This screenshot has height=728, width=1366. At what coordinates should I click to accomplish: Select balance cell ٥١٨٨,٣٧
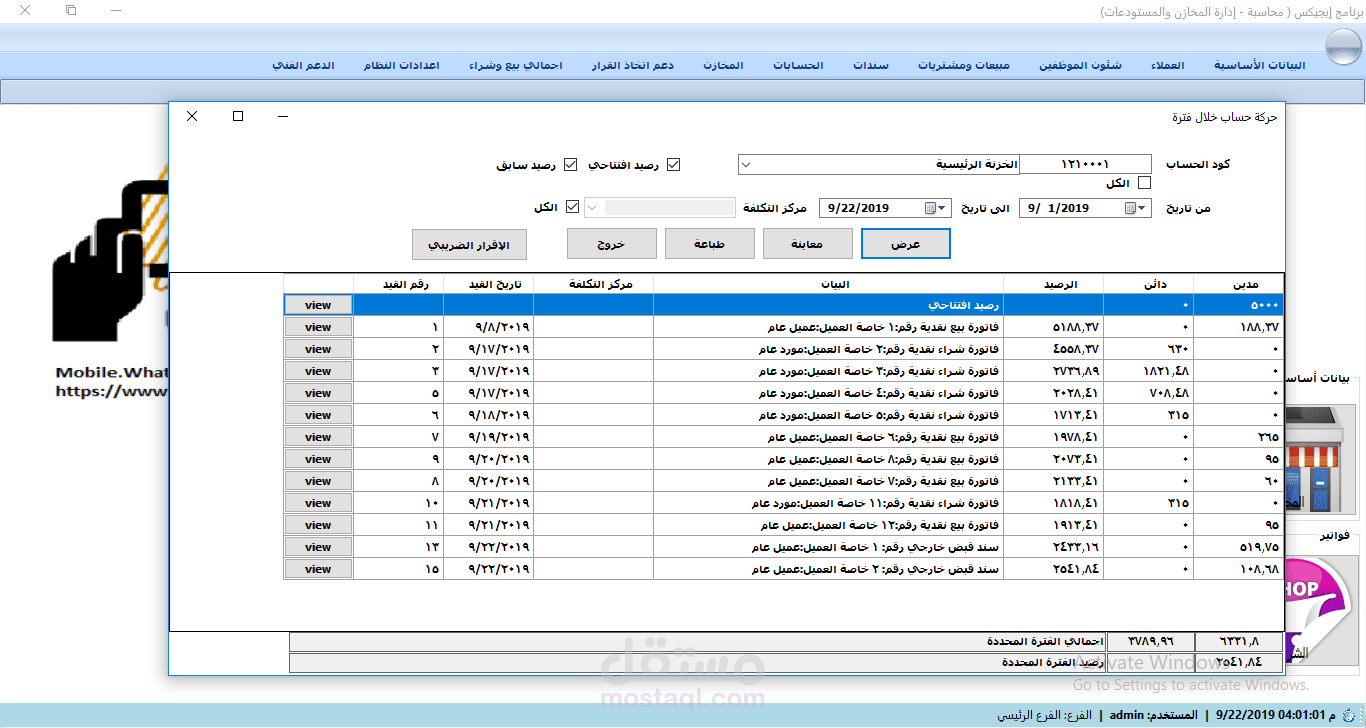pyautogui.click(x=1053, y=327)
